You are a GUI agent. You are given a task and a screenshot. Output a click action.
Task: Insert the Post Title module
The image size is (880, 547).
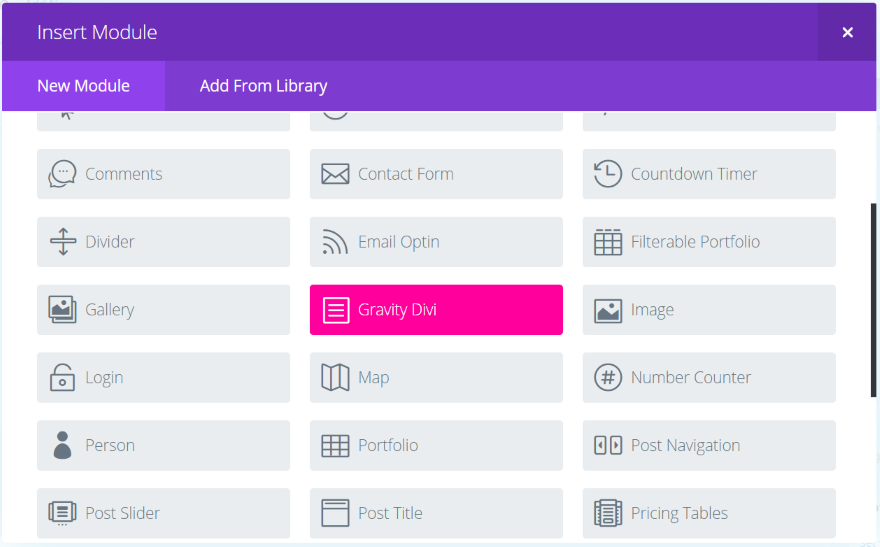tap(436, 513)
